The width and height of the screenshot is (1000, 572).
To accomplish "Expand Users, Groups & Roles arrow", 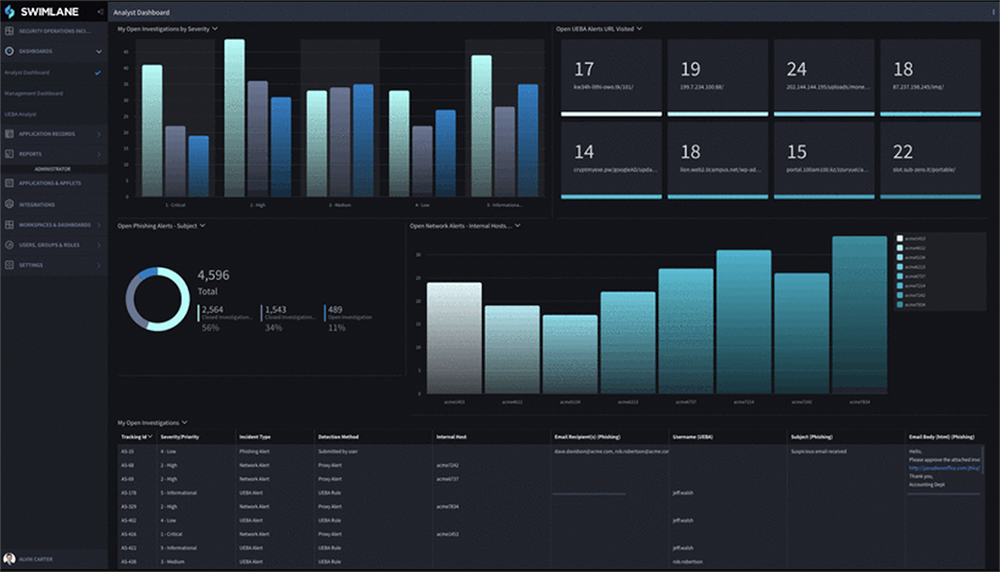I will (99, 245).
